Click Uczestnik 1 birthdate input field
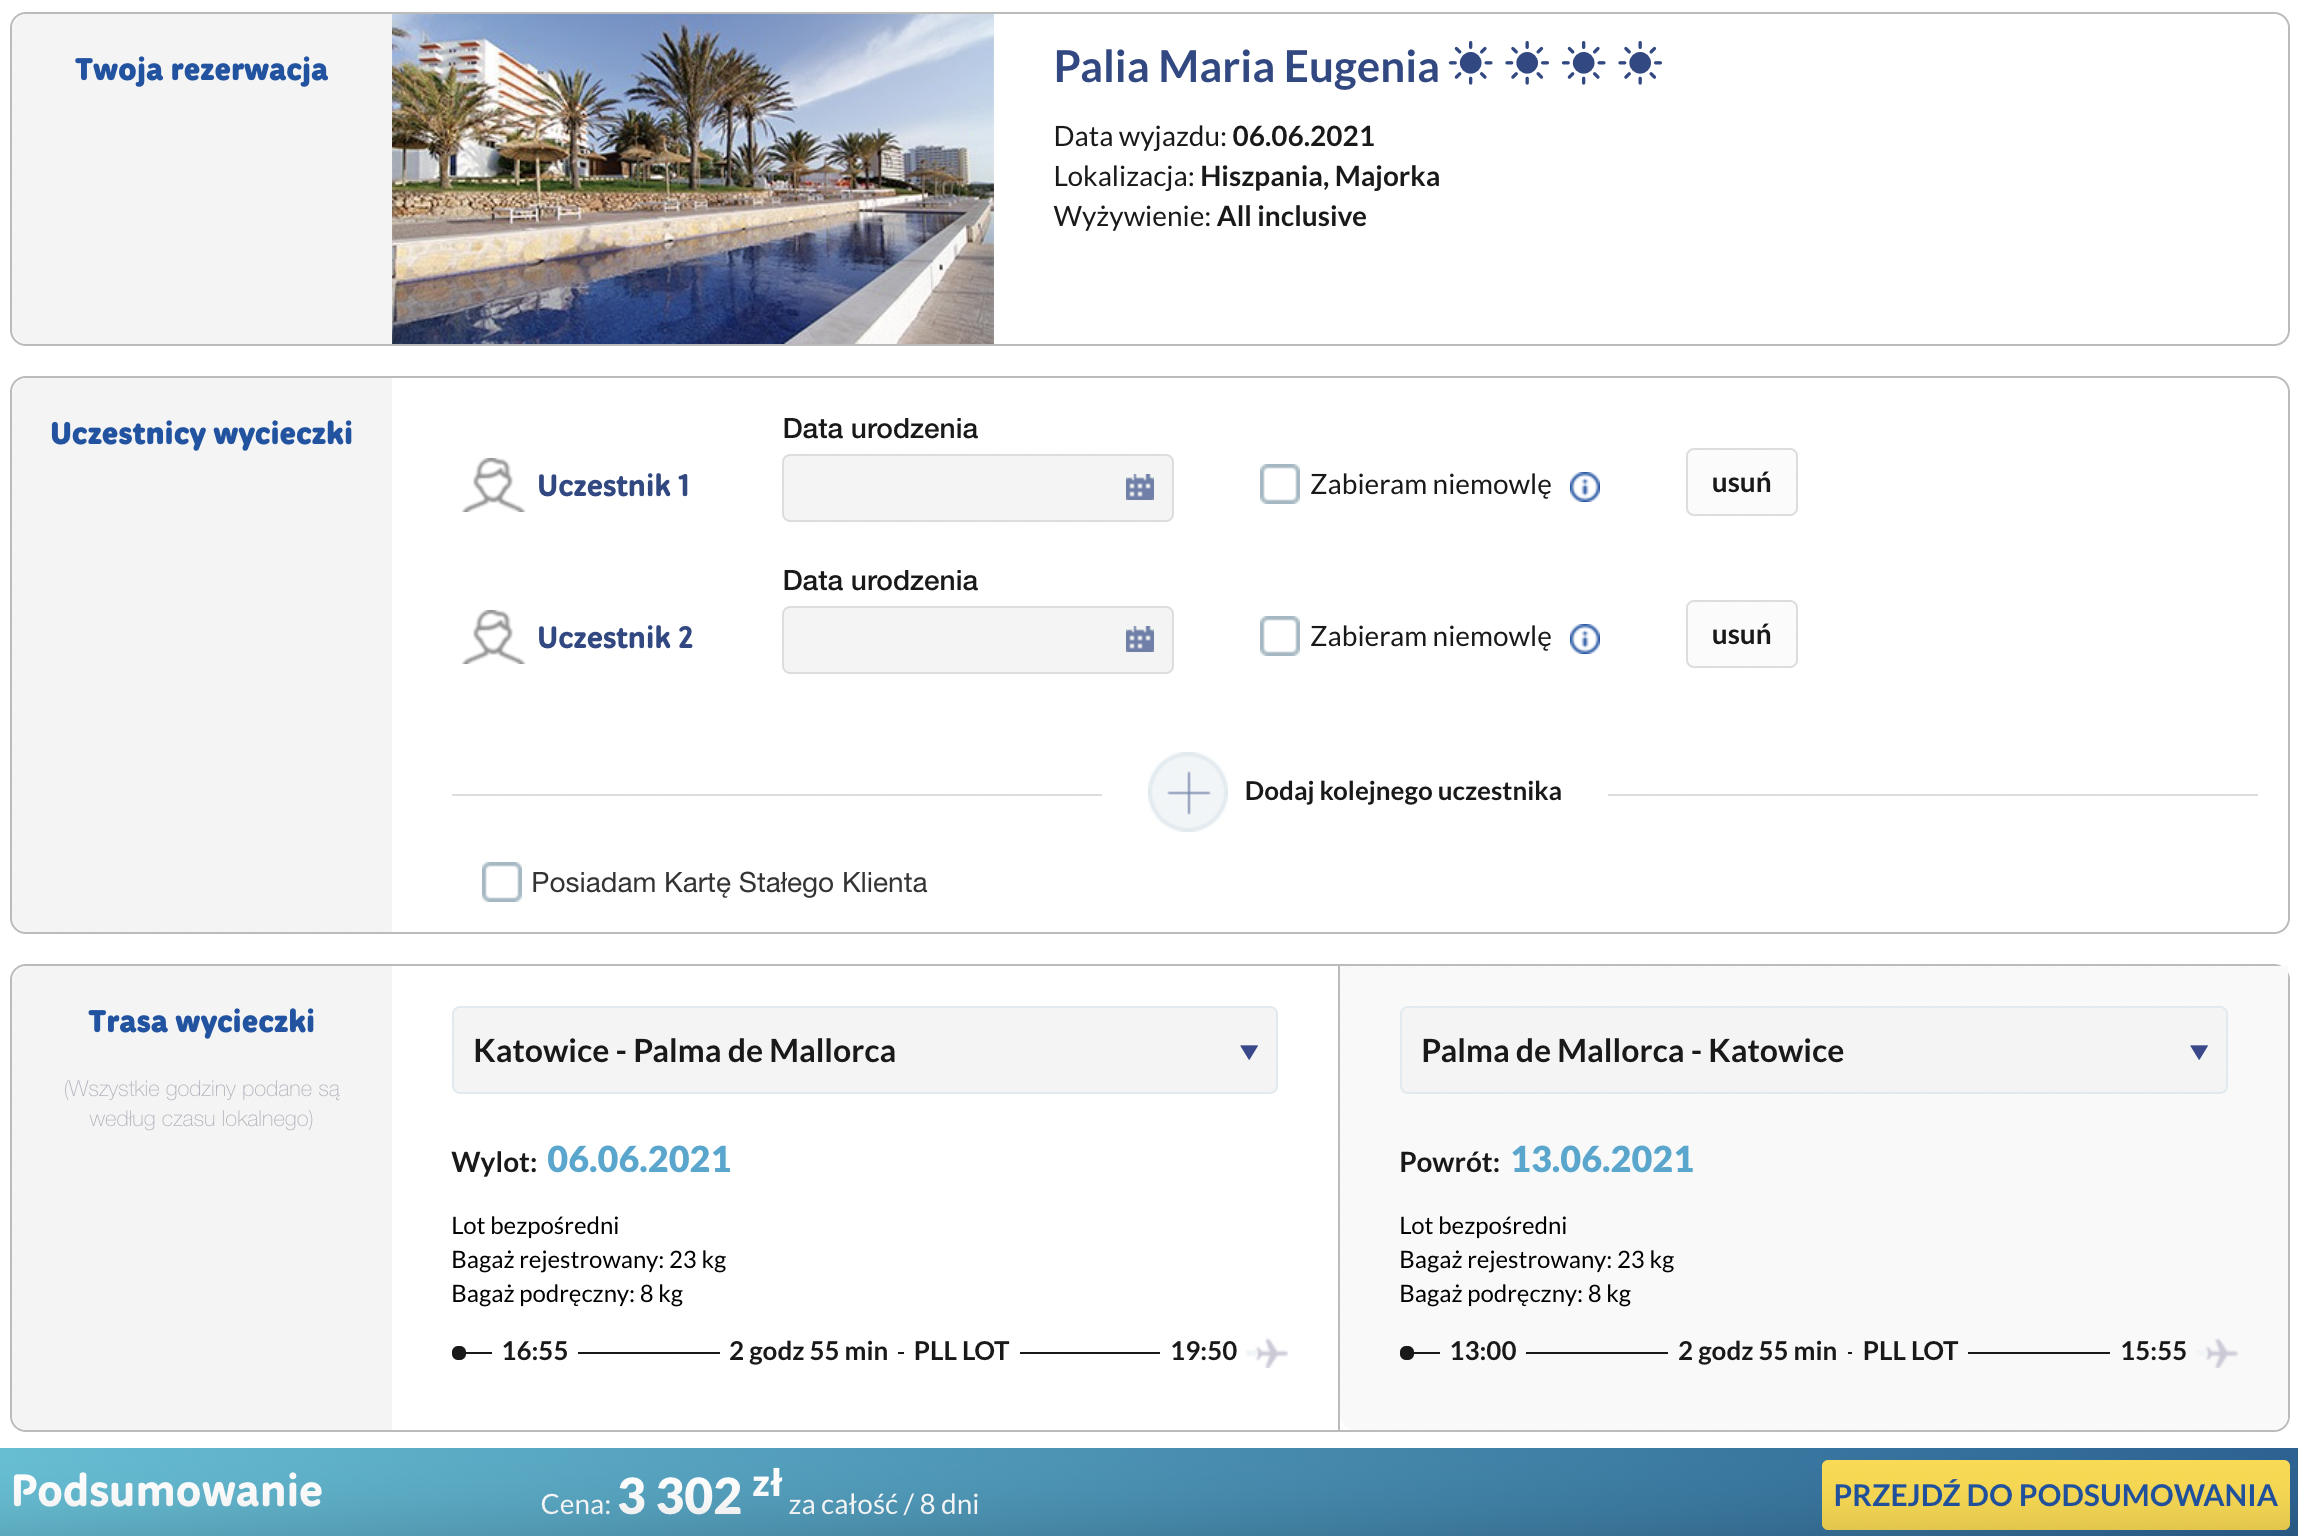Screen dimensions: 2298x1536 [950, 488]
